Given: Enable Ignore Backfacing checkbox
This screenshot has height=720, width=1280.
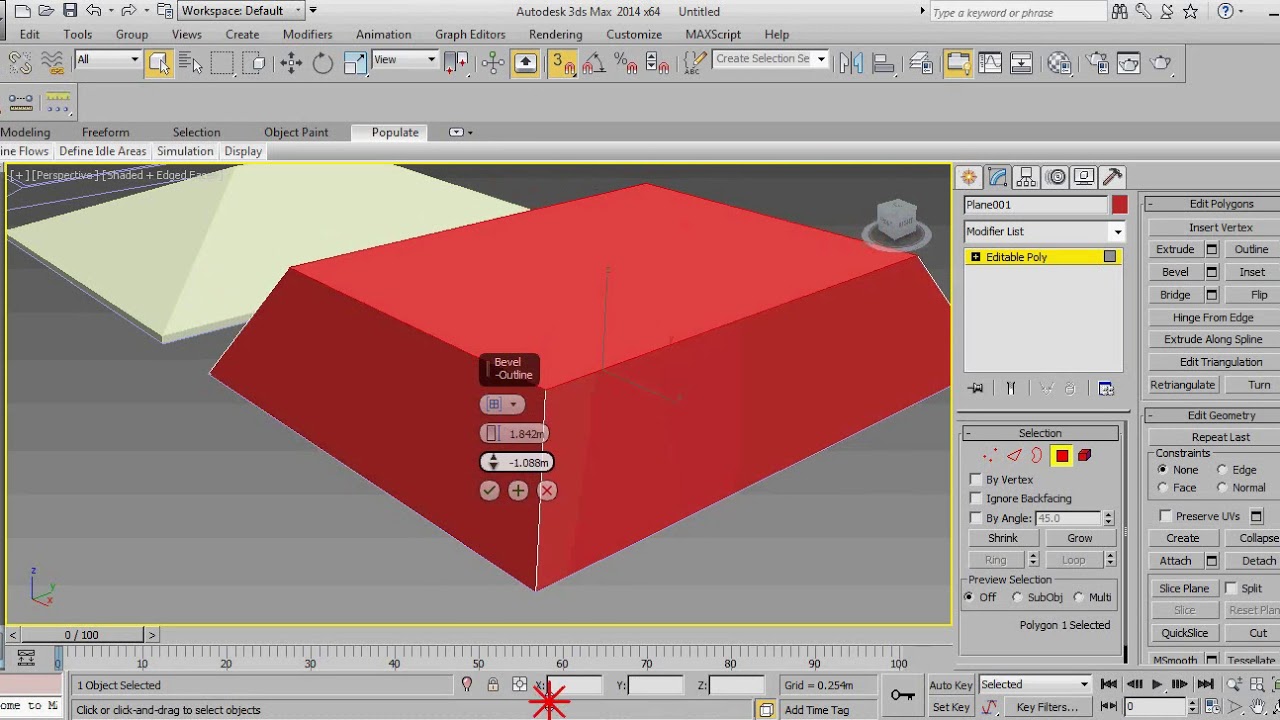Looking at the screenshot, I should [x=976, y=498].
